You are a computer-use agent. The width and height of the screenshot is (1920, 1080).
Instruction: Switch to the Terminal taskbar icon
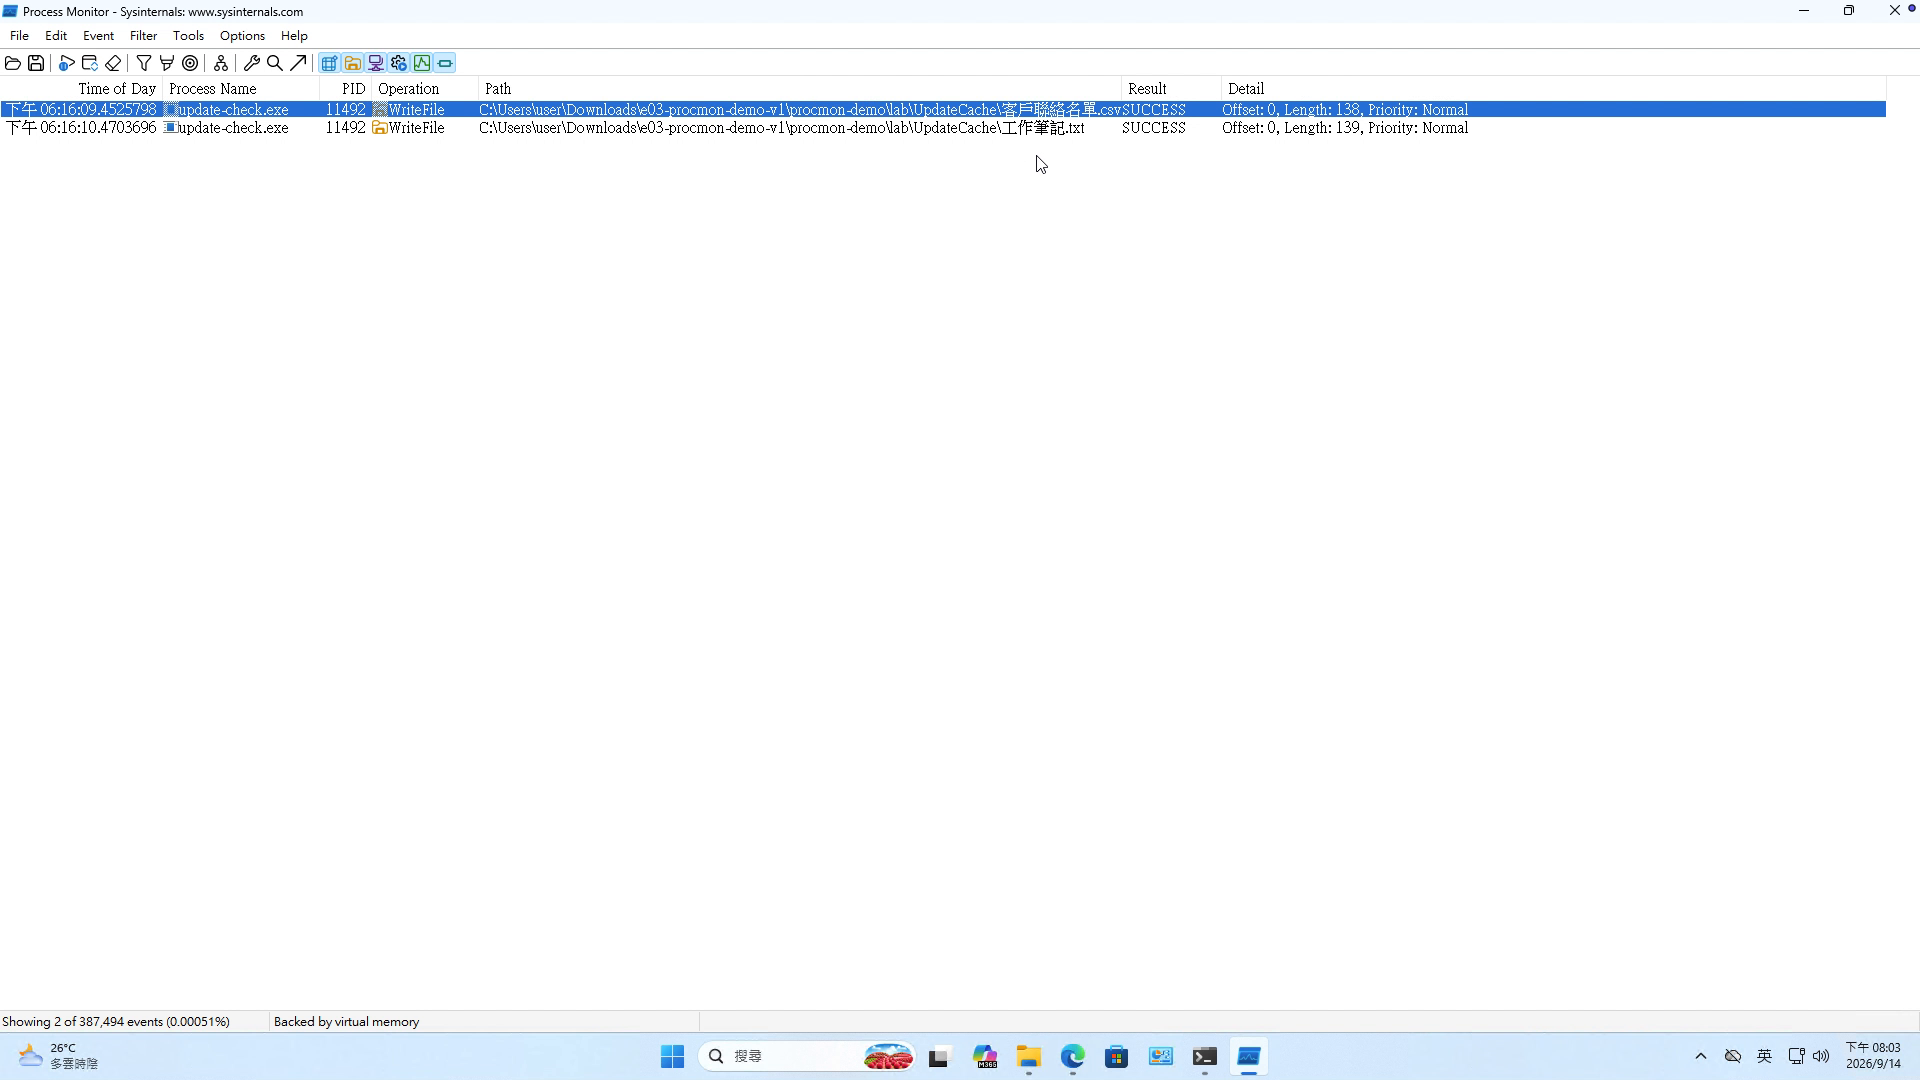(x=1205, y=1057)
